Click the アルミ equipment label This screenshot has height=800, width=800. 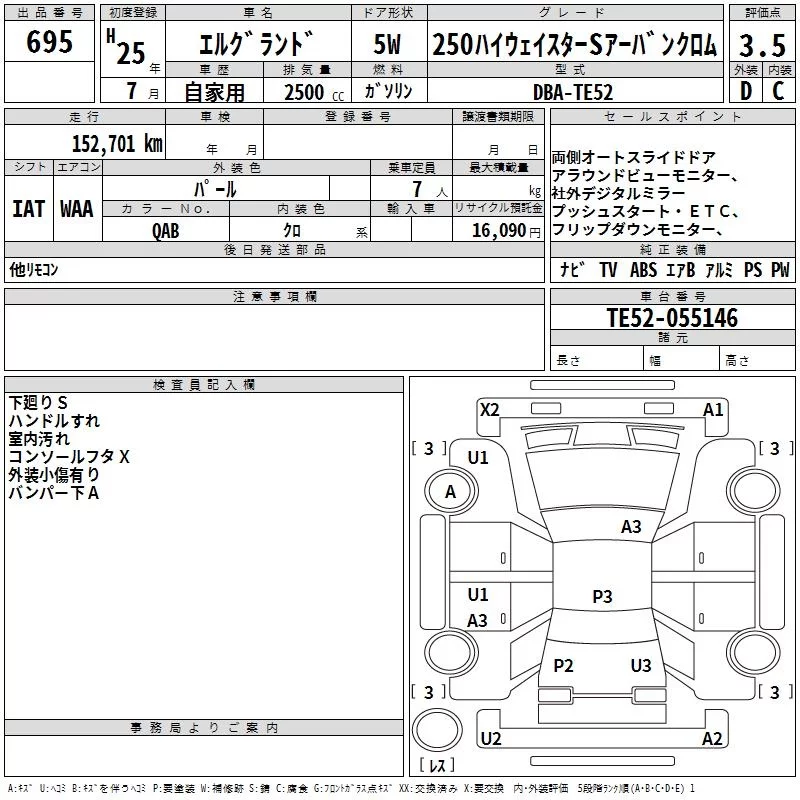pyautogui.click(x=719, y=269)
